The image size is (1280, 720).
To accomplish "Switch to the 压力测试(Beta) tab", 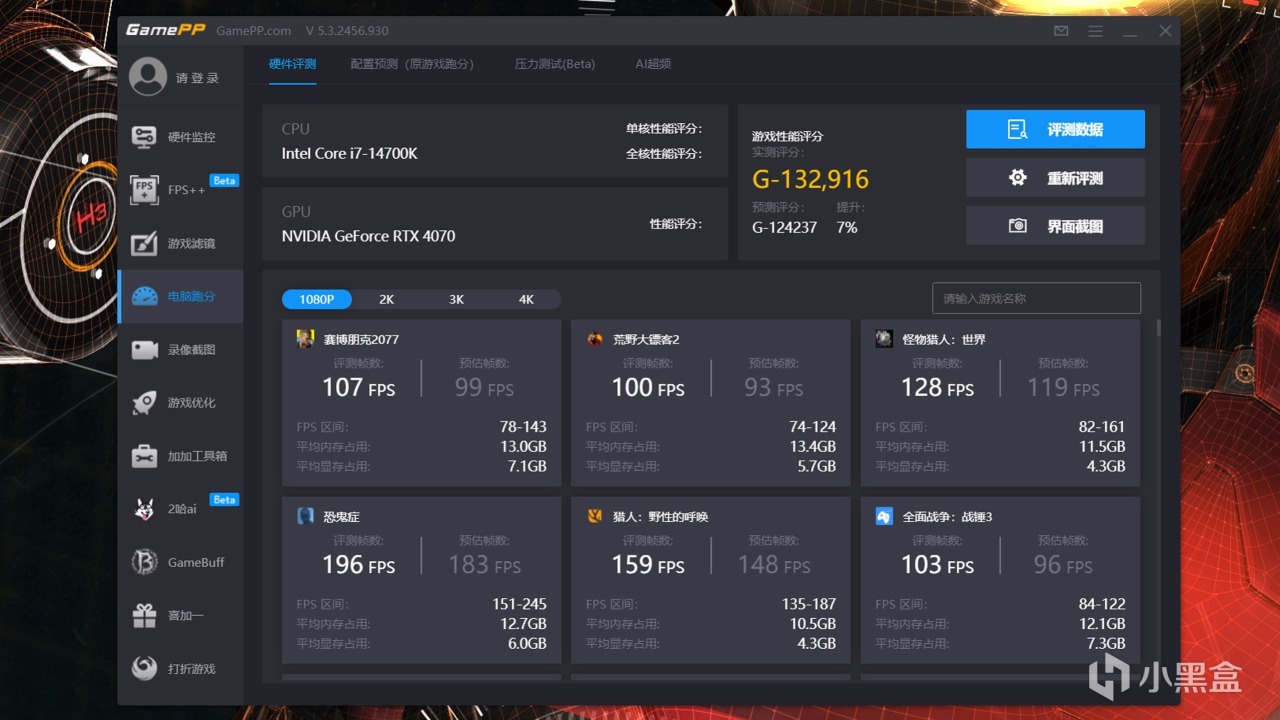I will click(x=555, y=64).
